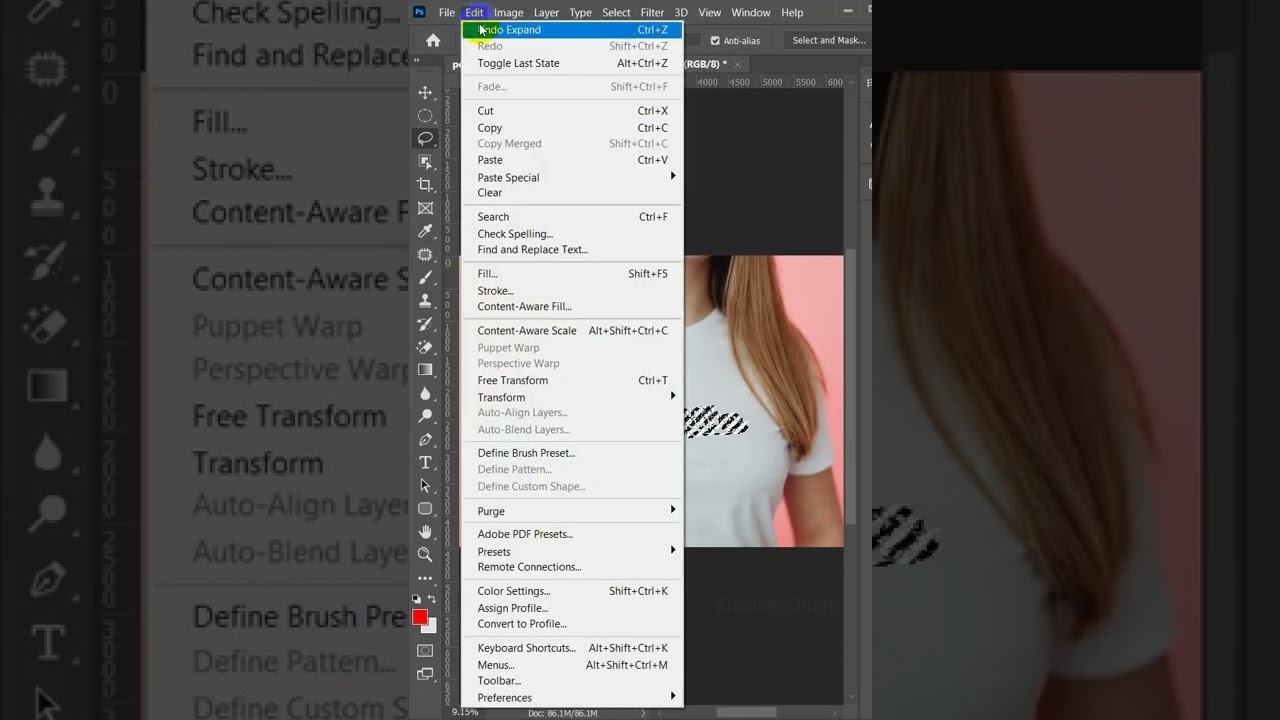
Task: Choose Fill... menu entry
Action: (572, 273)
